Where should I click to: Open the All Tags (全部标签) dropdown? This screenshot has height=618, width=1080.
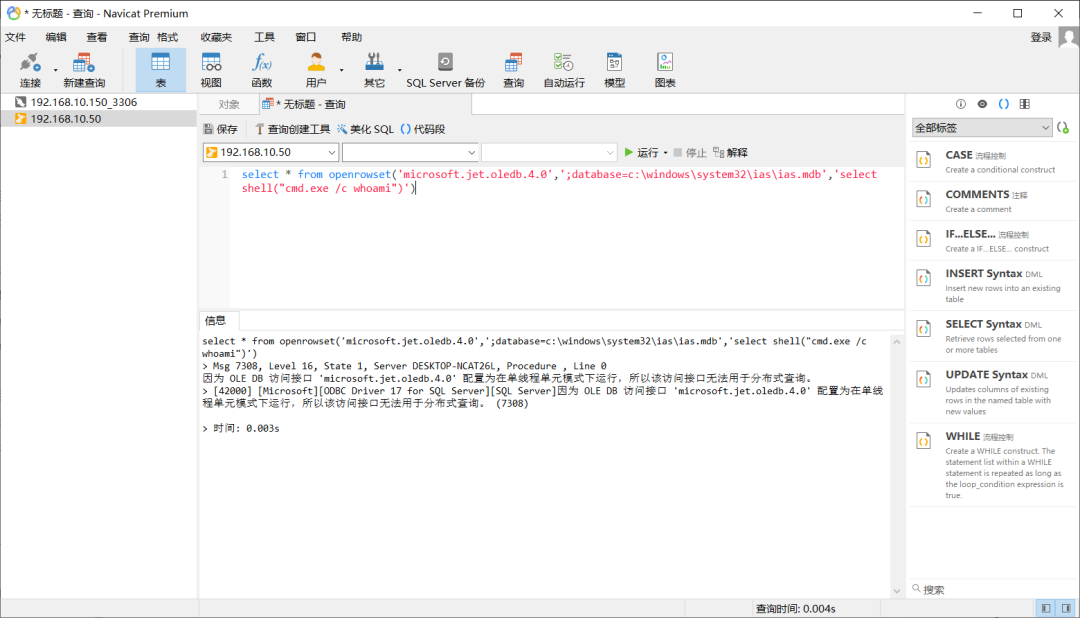[x=982, y=128]
